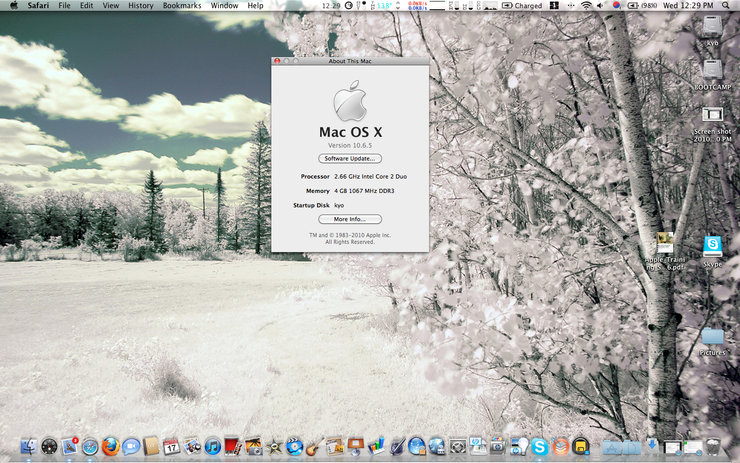Click Version 10.6.5 text in About window
Screen dimensions: 740x463
click(349, 145)
